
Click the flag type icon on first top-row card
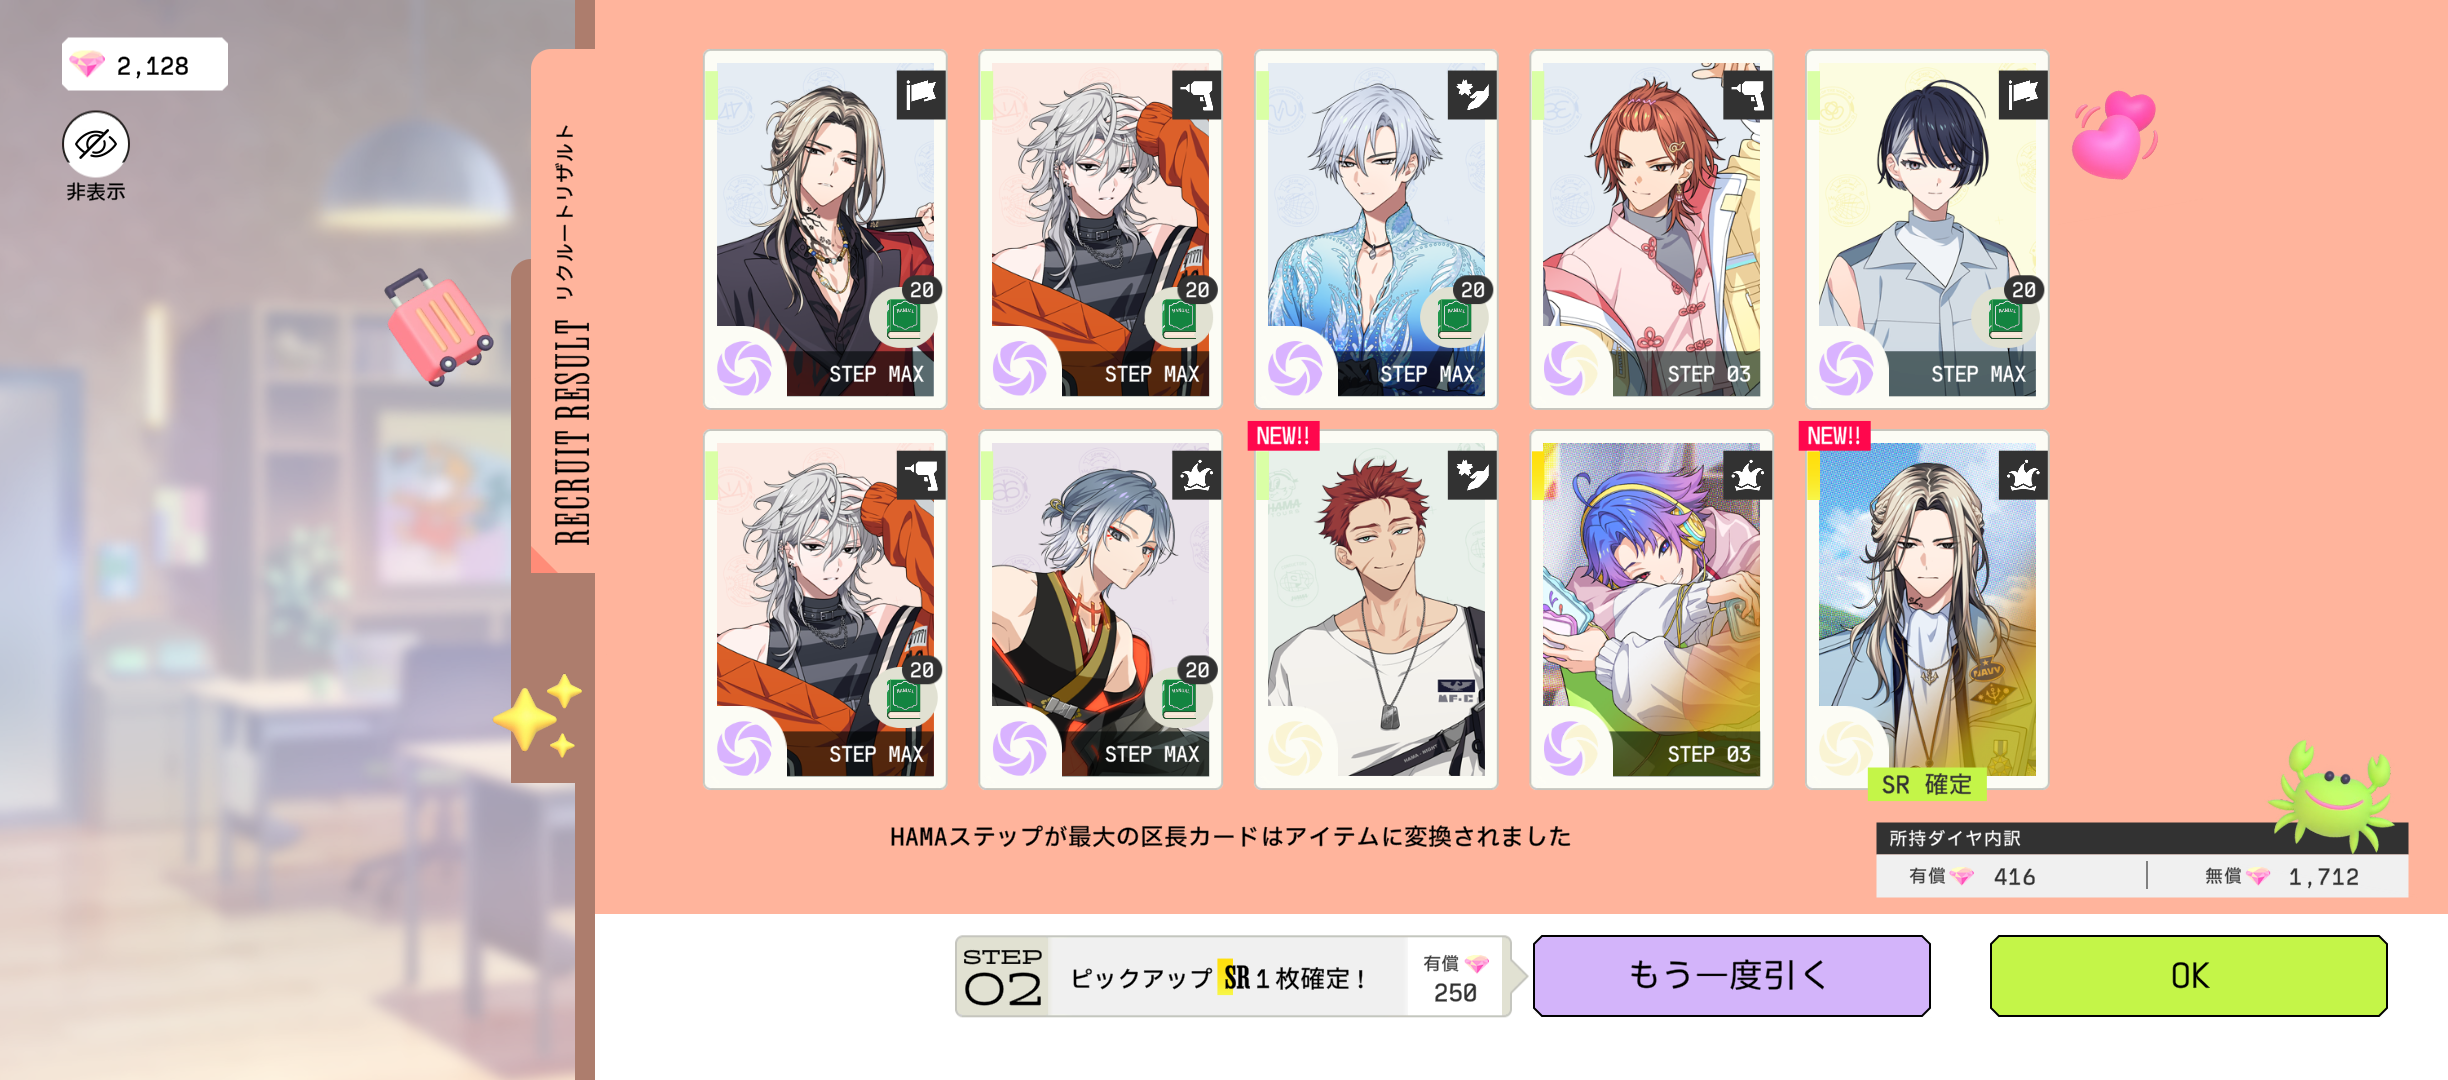(921, 95)
